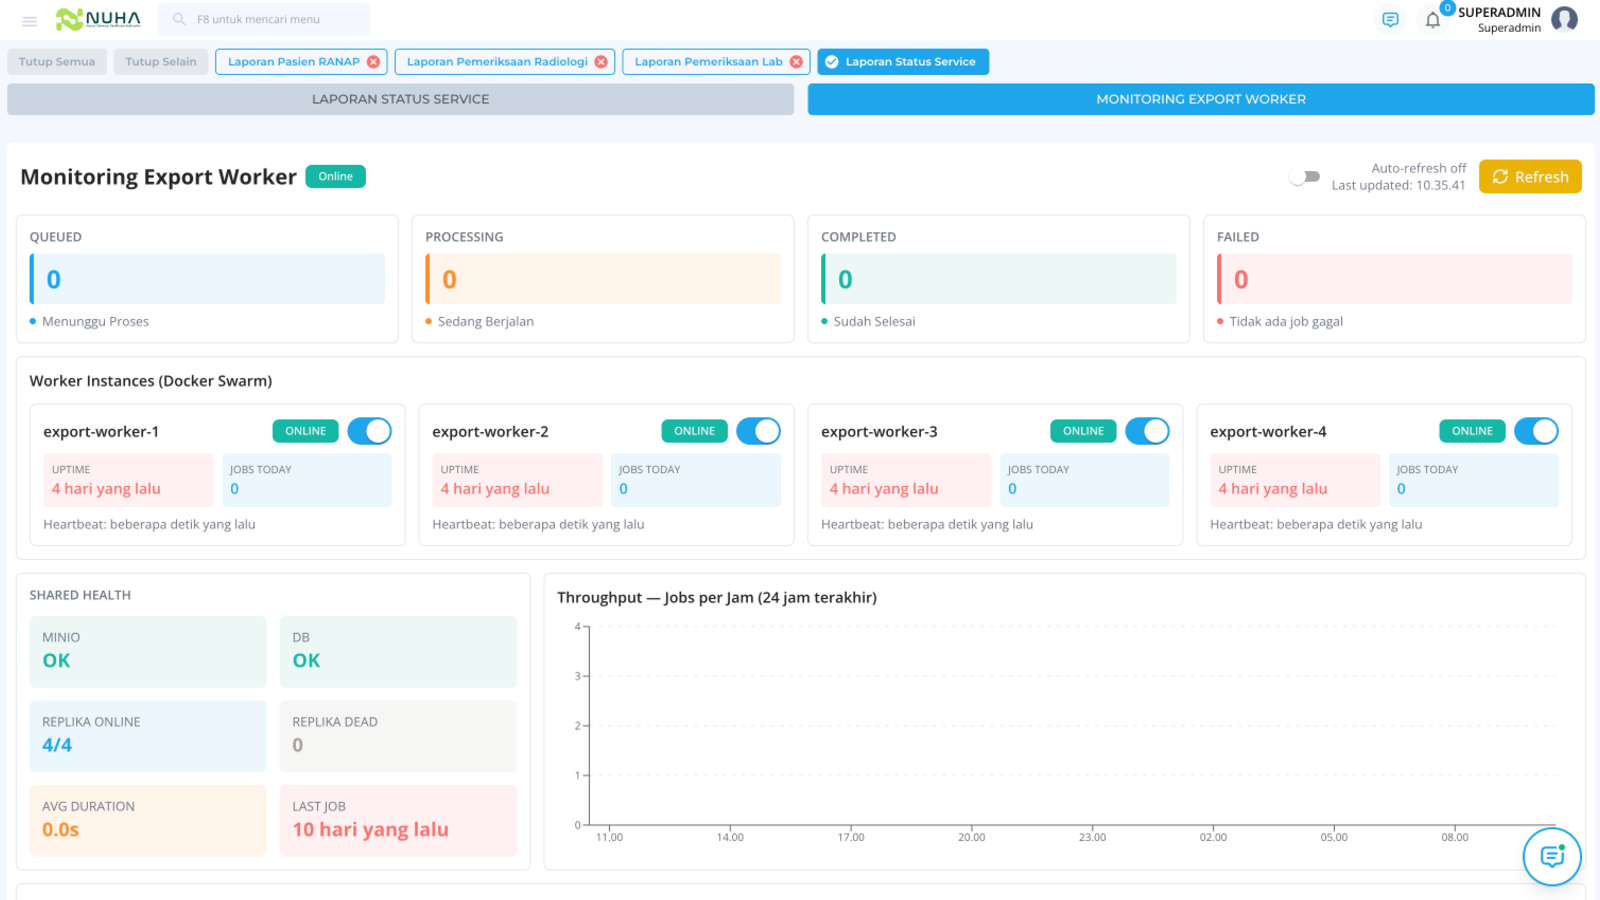Focus the F8 menu search field

(264, 19)
